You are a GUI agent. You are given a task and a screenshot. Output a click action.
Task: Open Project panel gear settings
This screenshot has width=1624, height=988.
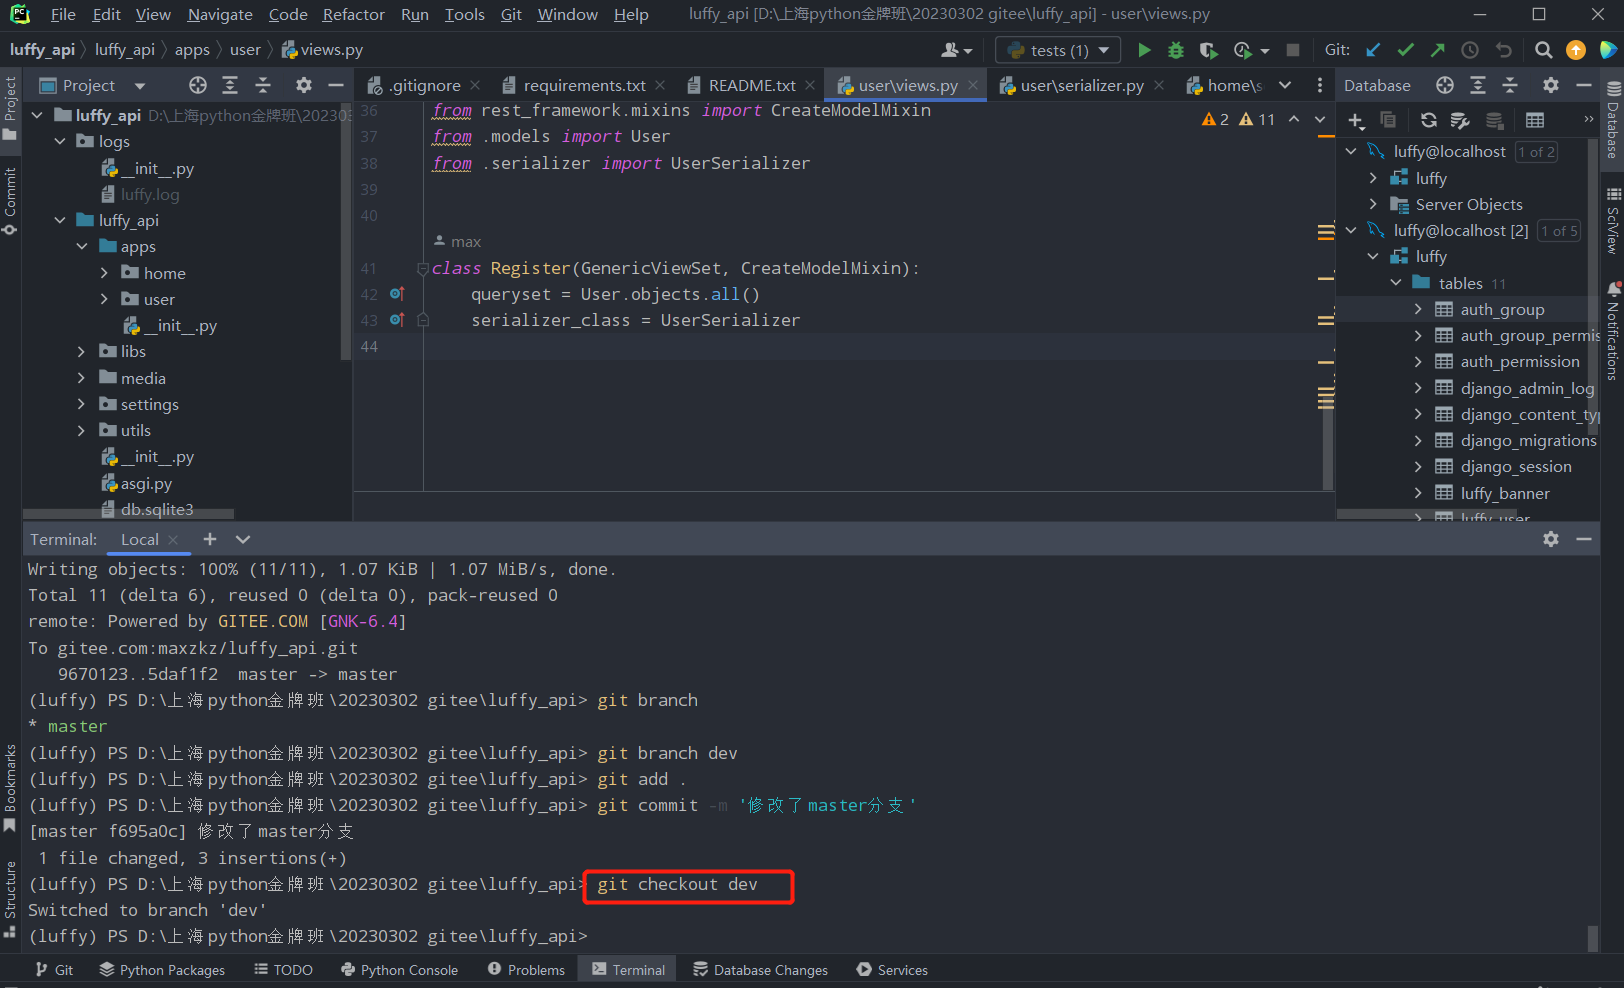[x=304, y=85]
